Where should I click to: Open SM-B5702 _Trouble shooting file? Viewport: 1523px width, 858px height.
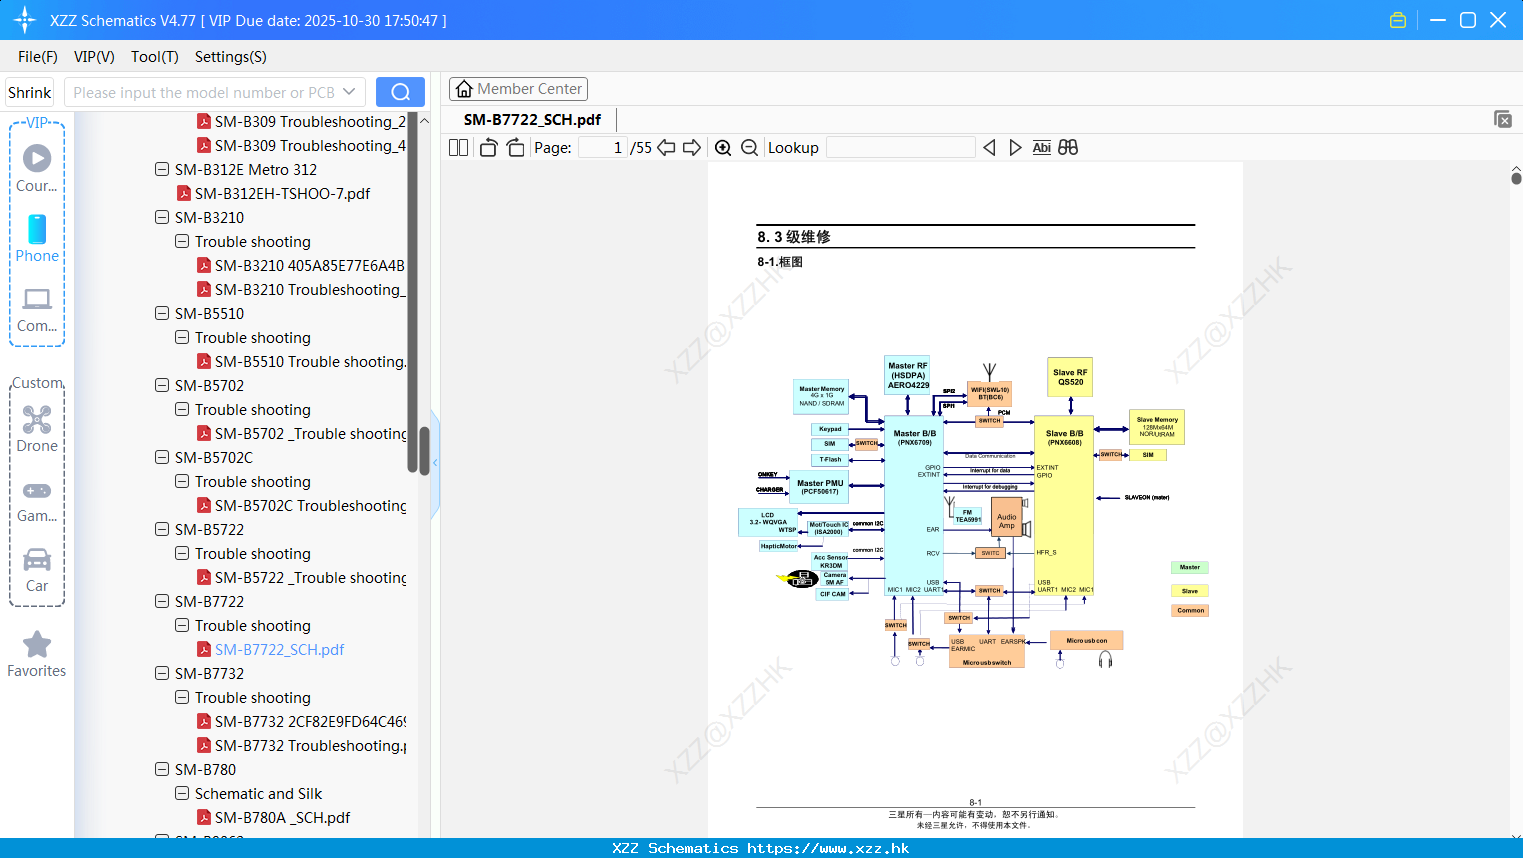pyautogui.click(x=301, y=433)
